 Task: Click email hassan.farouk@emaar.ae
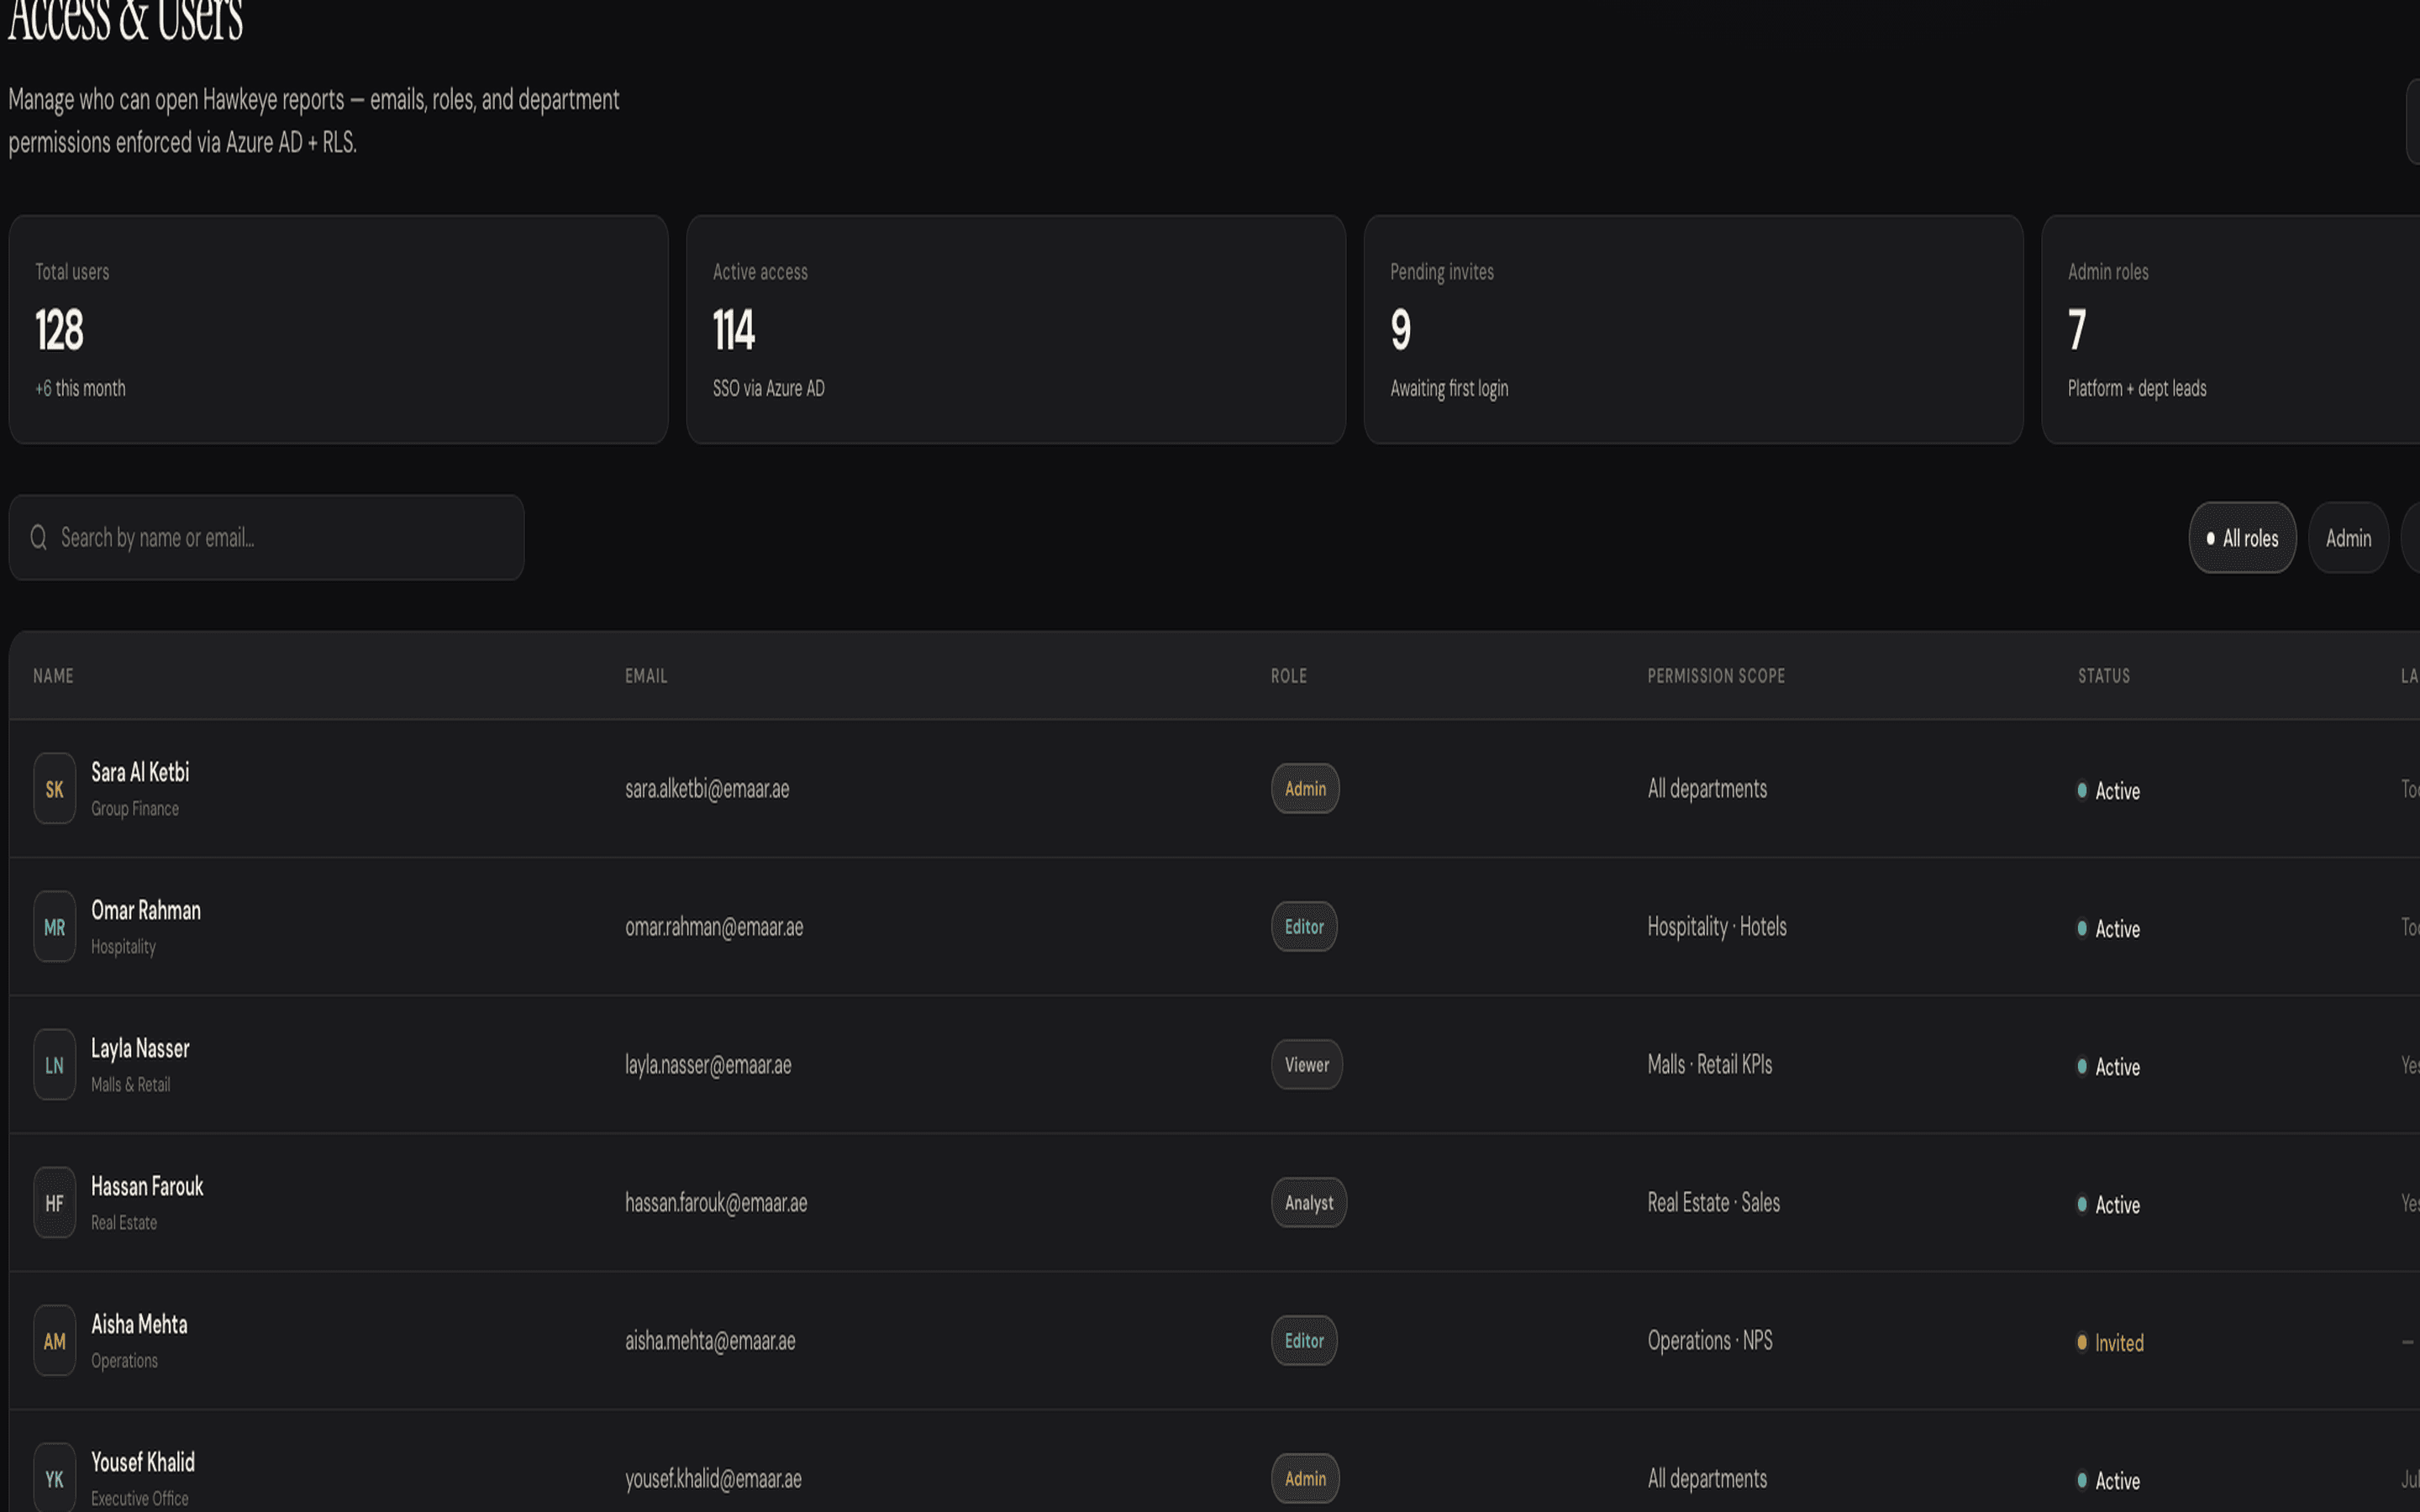click(x=716, y=1203)
